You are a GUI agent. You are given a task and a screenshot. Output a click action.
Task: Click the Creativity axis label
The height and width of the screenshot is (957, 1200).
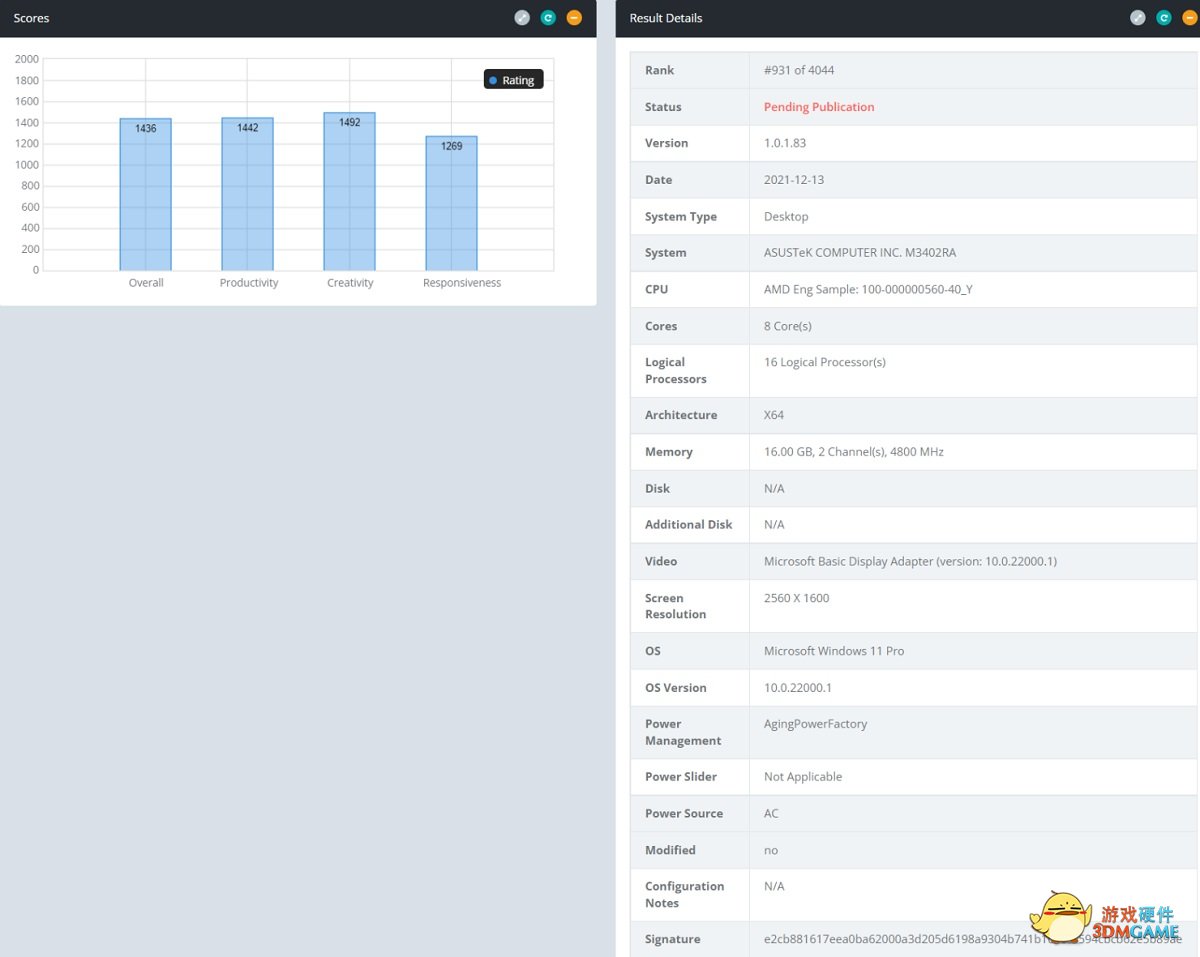click(x=350, y=283)
